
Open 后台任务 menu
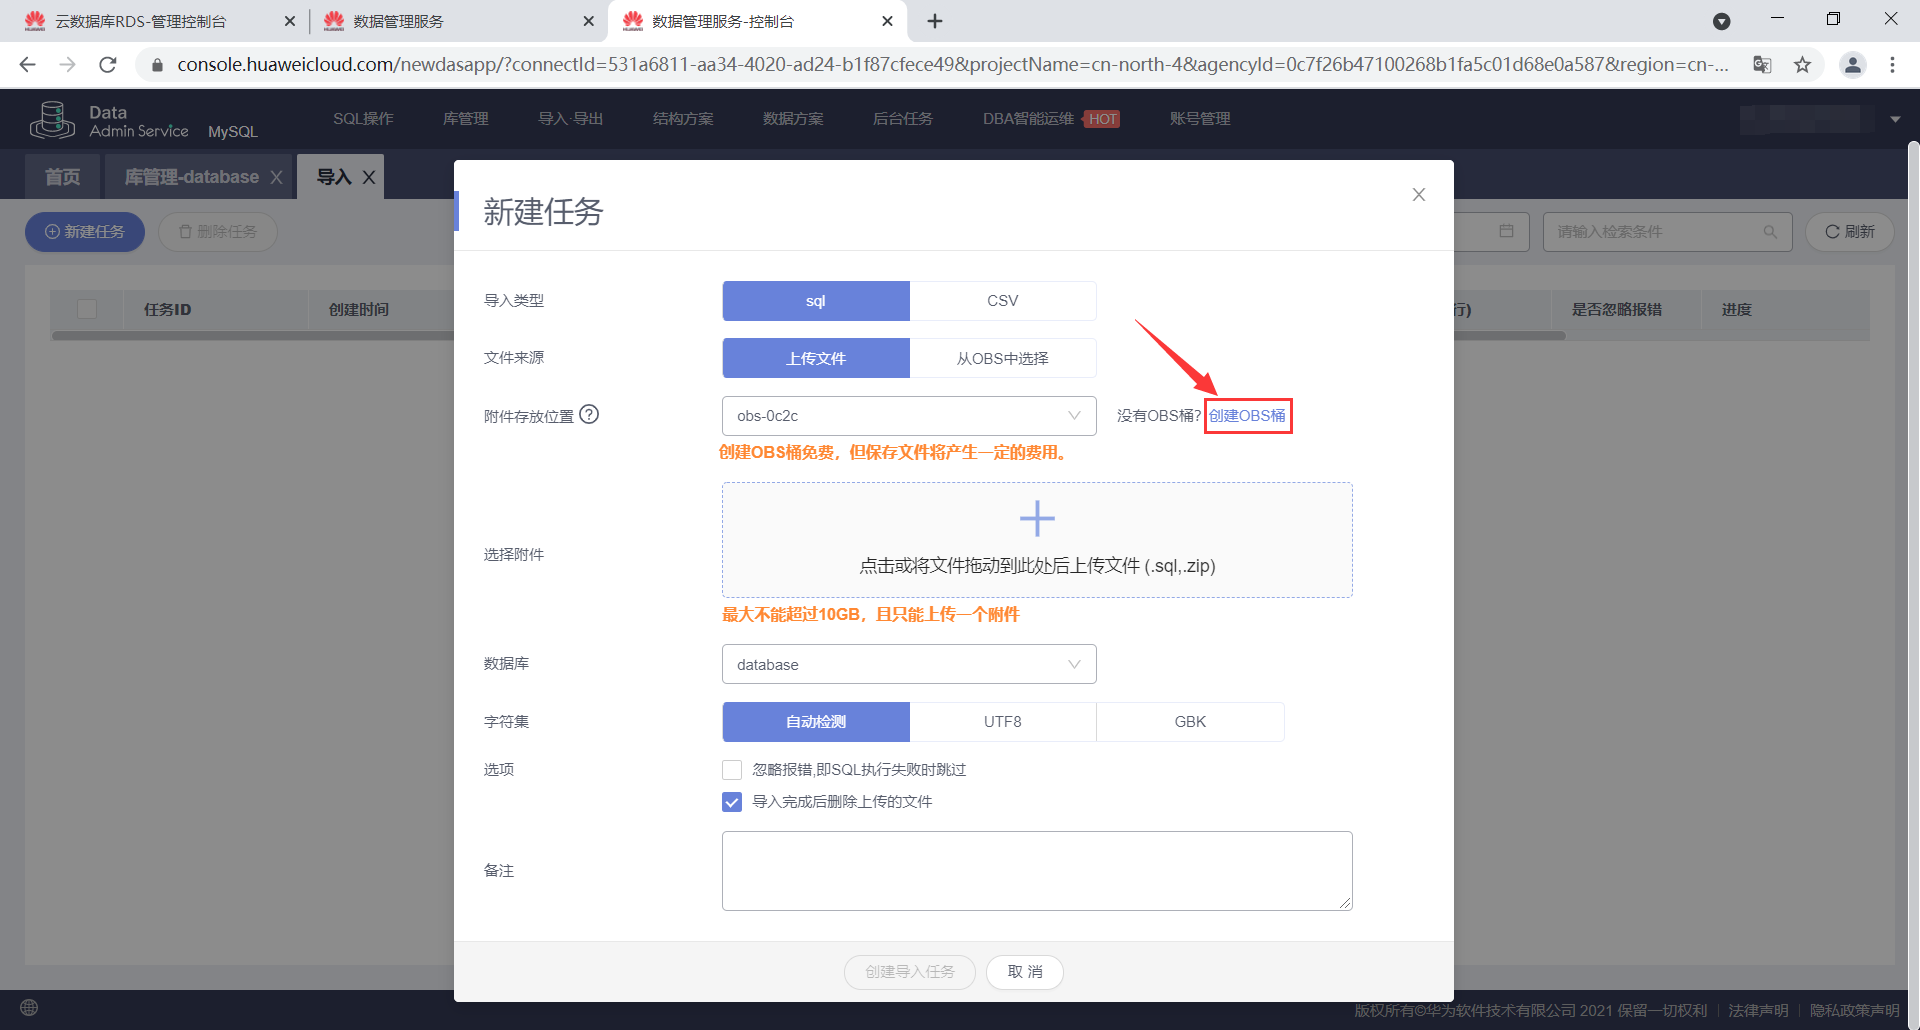(x=903, y=119)
